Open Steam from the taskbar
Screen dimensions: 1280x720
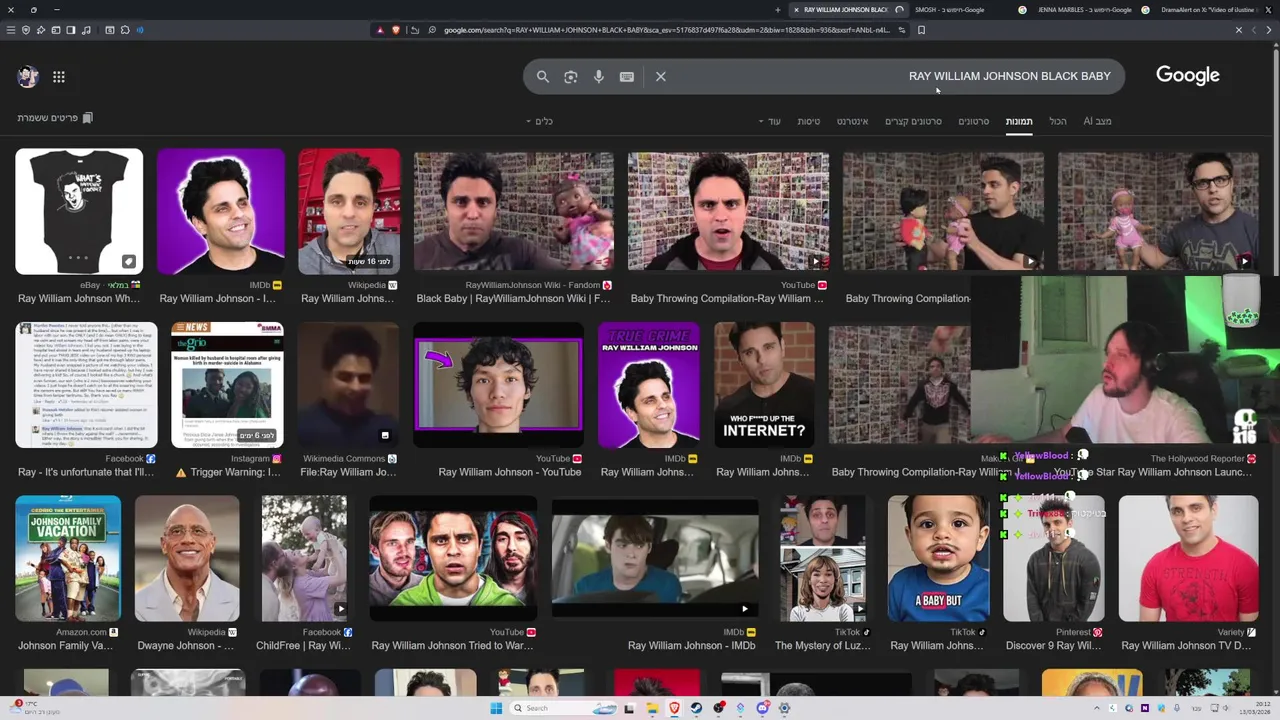(696, 708)
